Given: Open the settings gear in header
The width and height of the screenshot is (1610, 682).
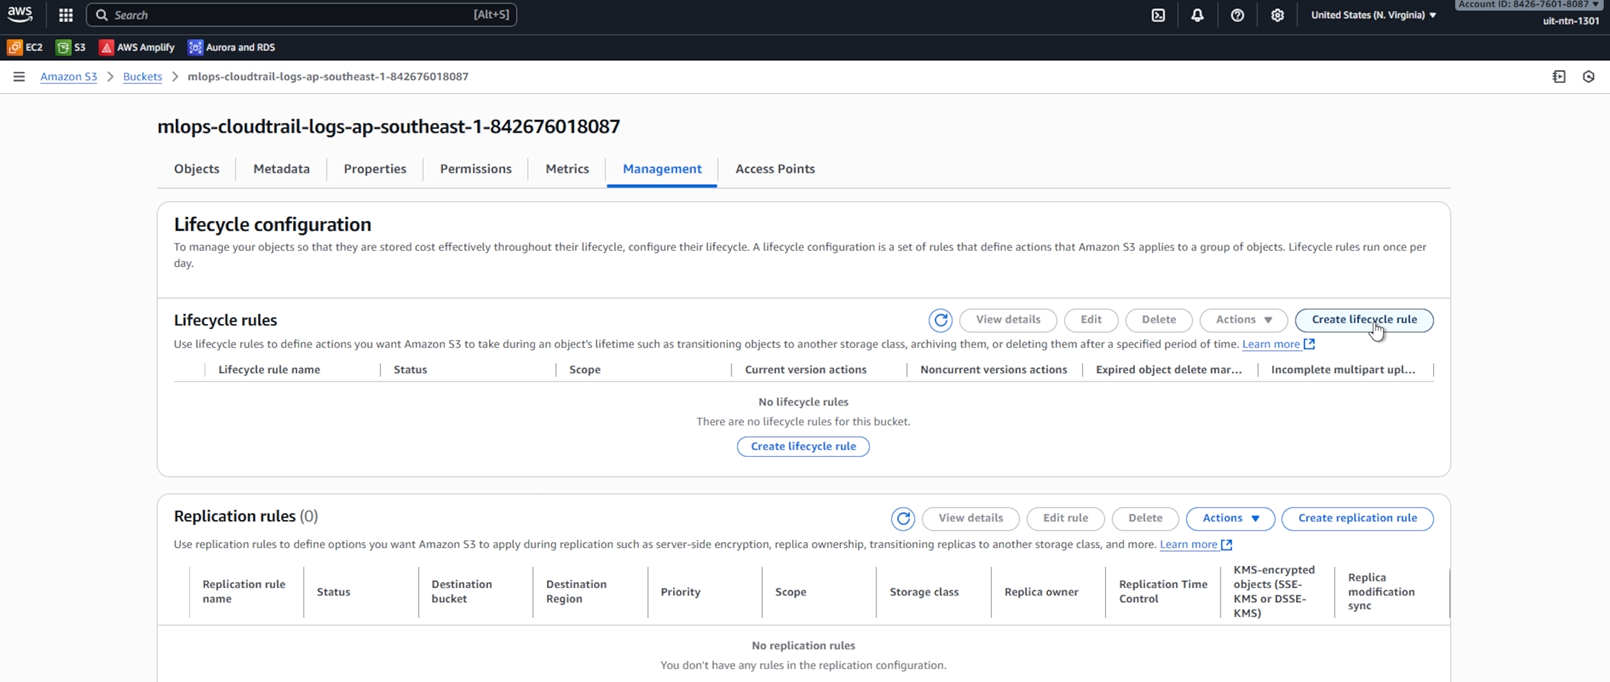Looking at the screenshot, I should [x=1277, y=15].
